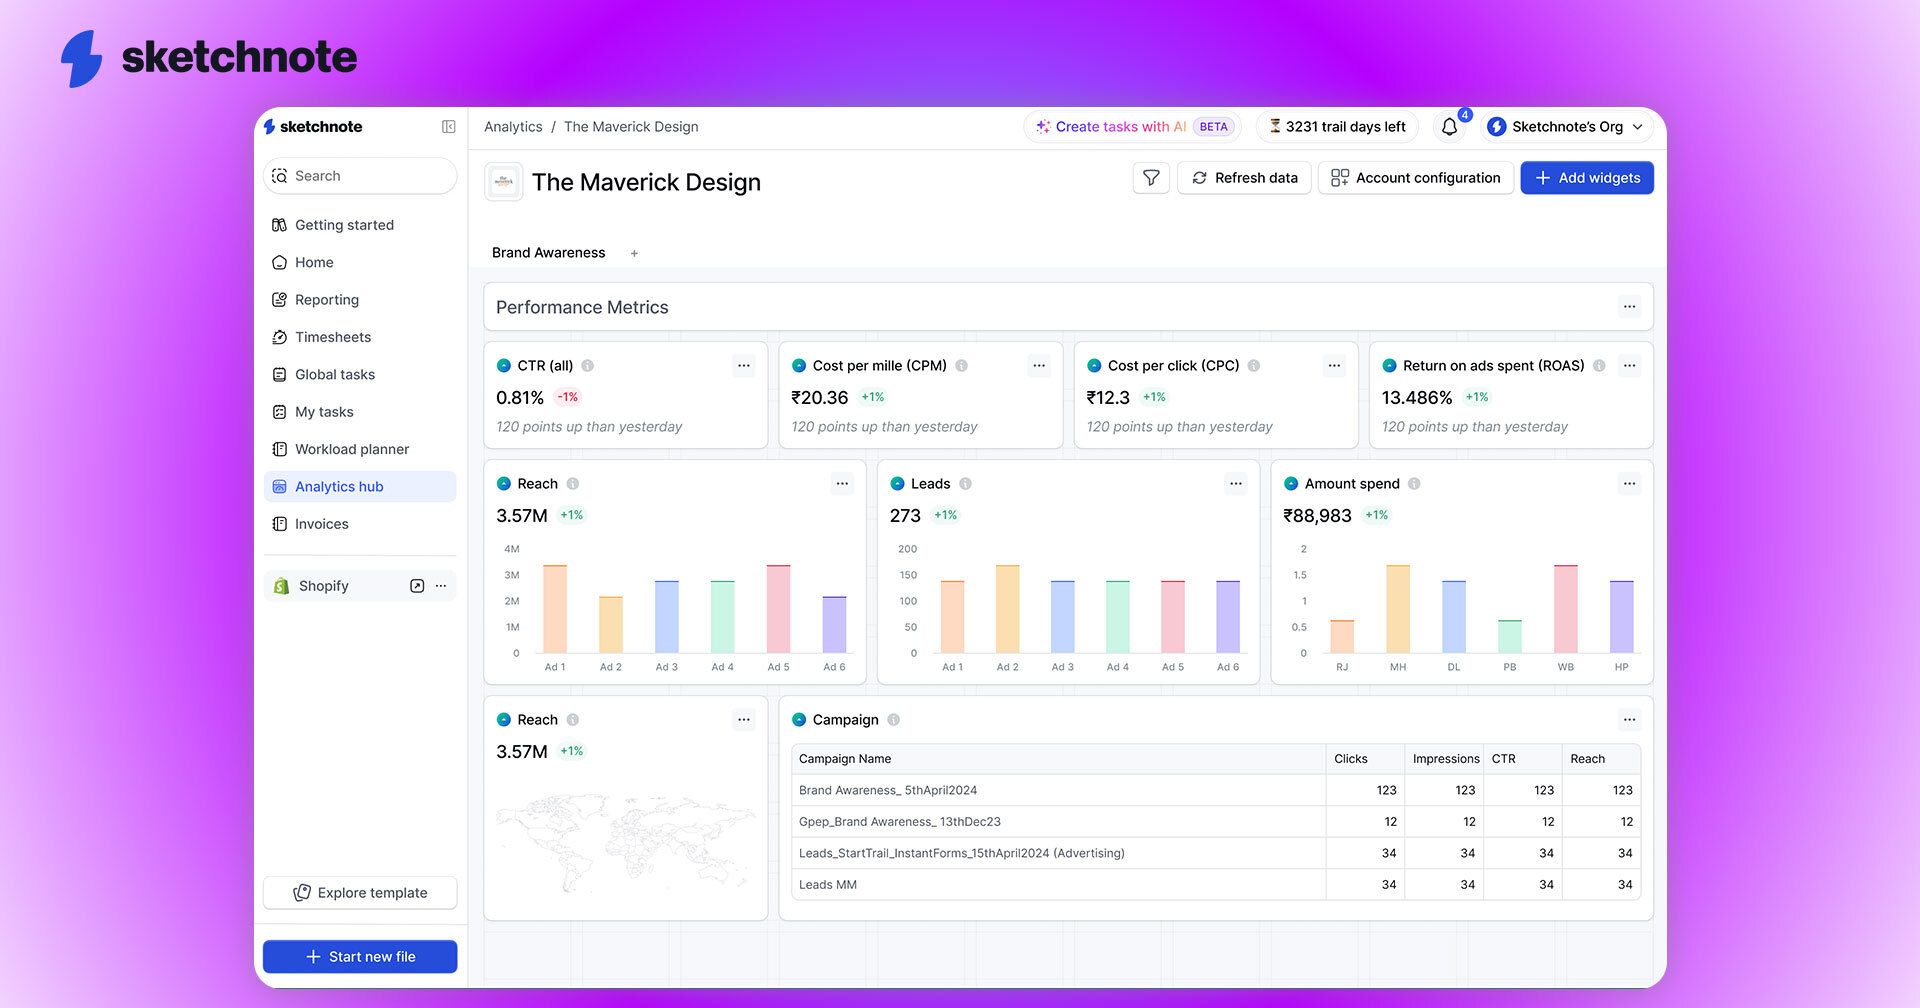This screenshot has width=1920, height=1008.
Task: Collapse the sidebar panel icon
Action: (449, 127)
